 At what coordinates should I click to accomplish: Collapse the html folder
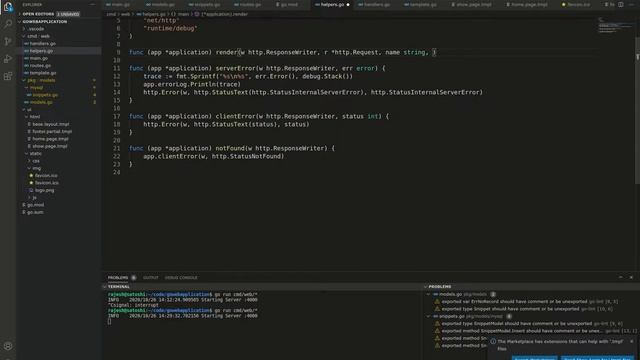(27, 117)
